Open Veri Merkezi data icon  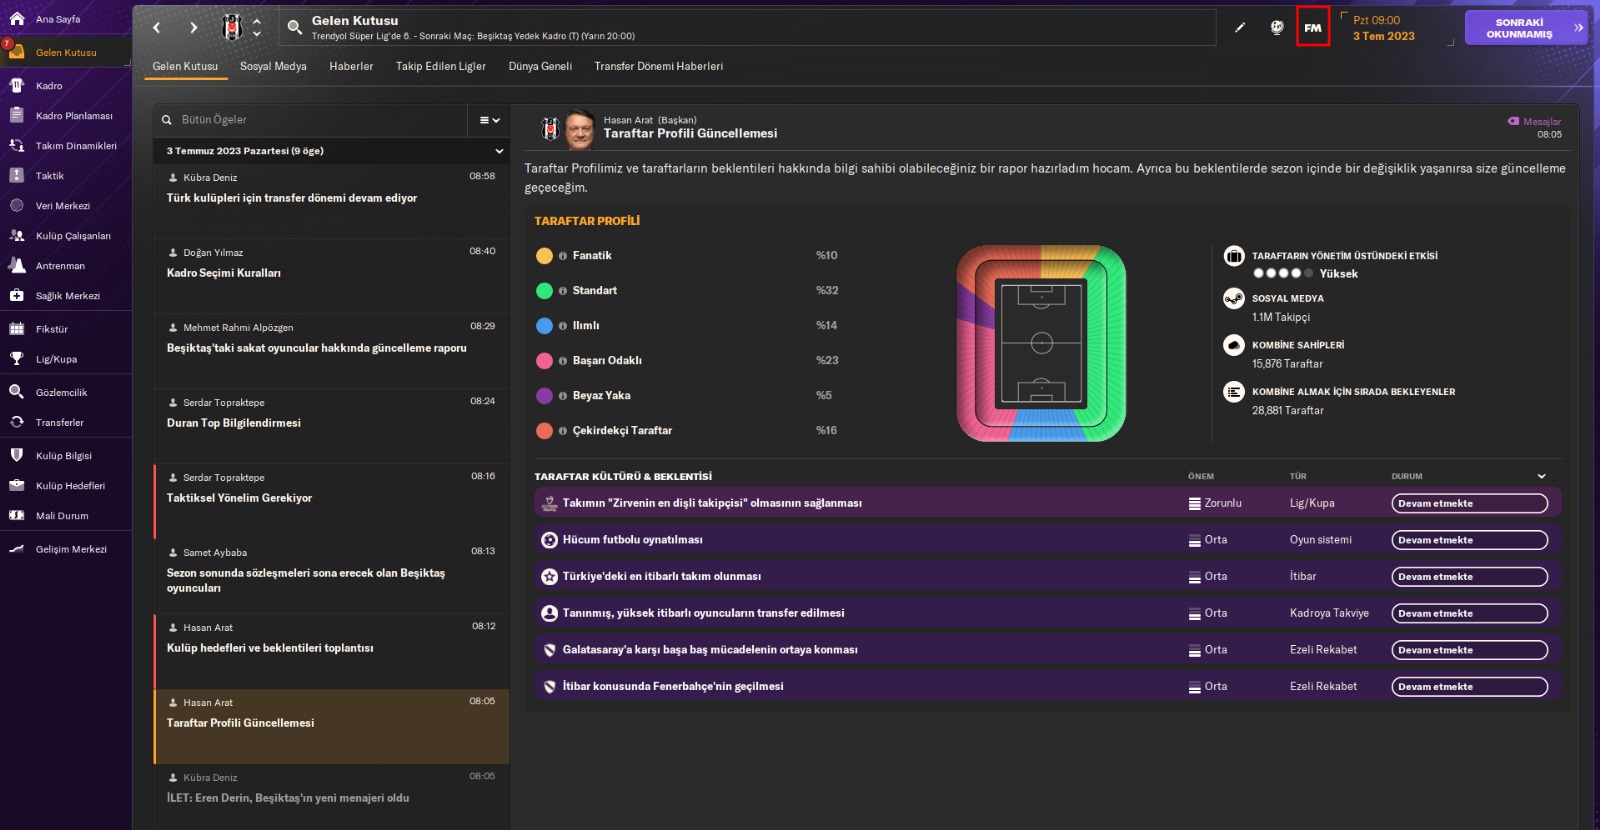point(17,206)
